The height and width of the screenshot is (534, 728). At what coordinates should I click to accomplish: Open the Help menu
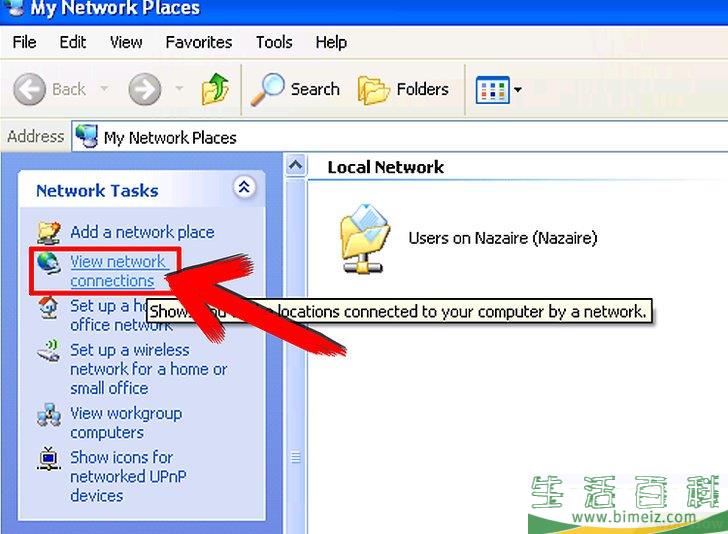pyautogui.click(x=331, y=42)
